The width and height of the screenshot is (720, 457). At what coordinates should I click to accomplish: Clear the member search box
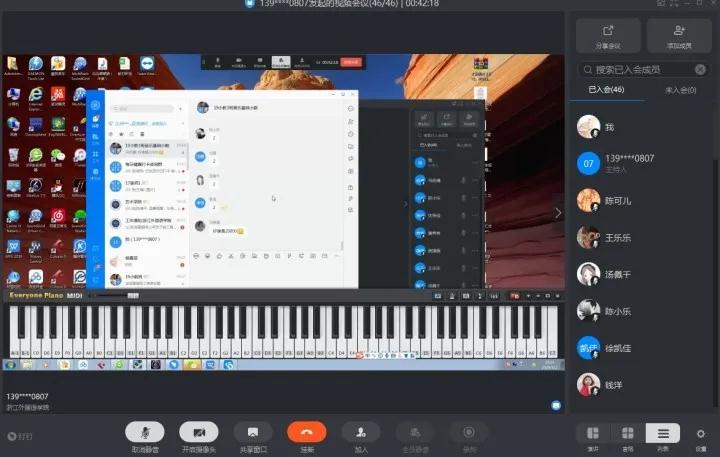coord(698,70)
